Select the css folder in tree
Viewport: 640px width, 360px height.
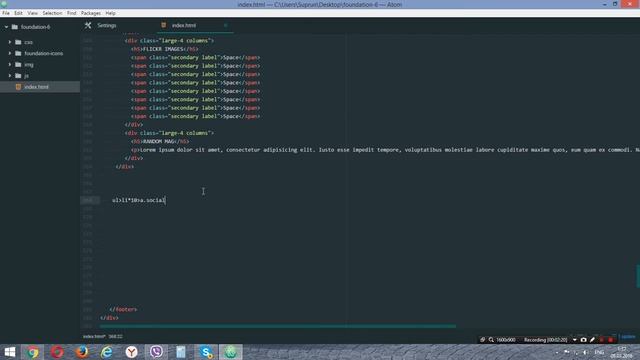(28, 42)
